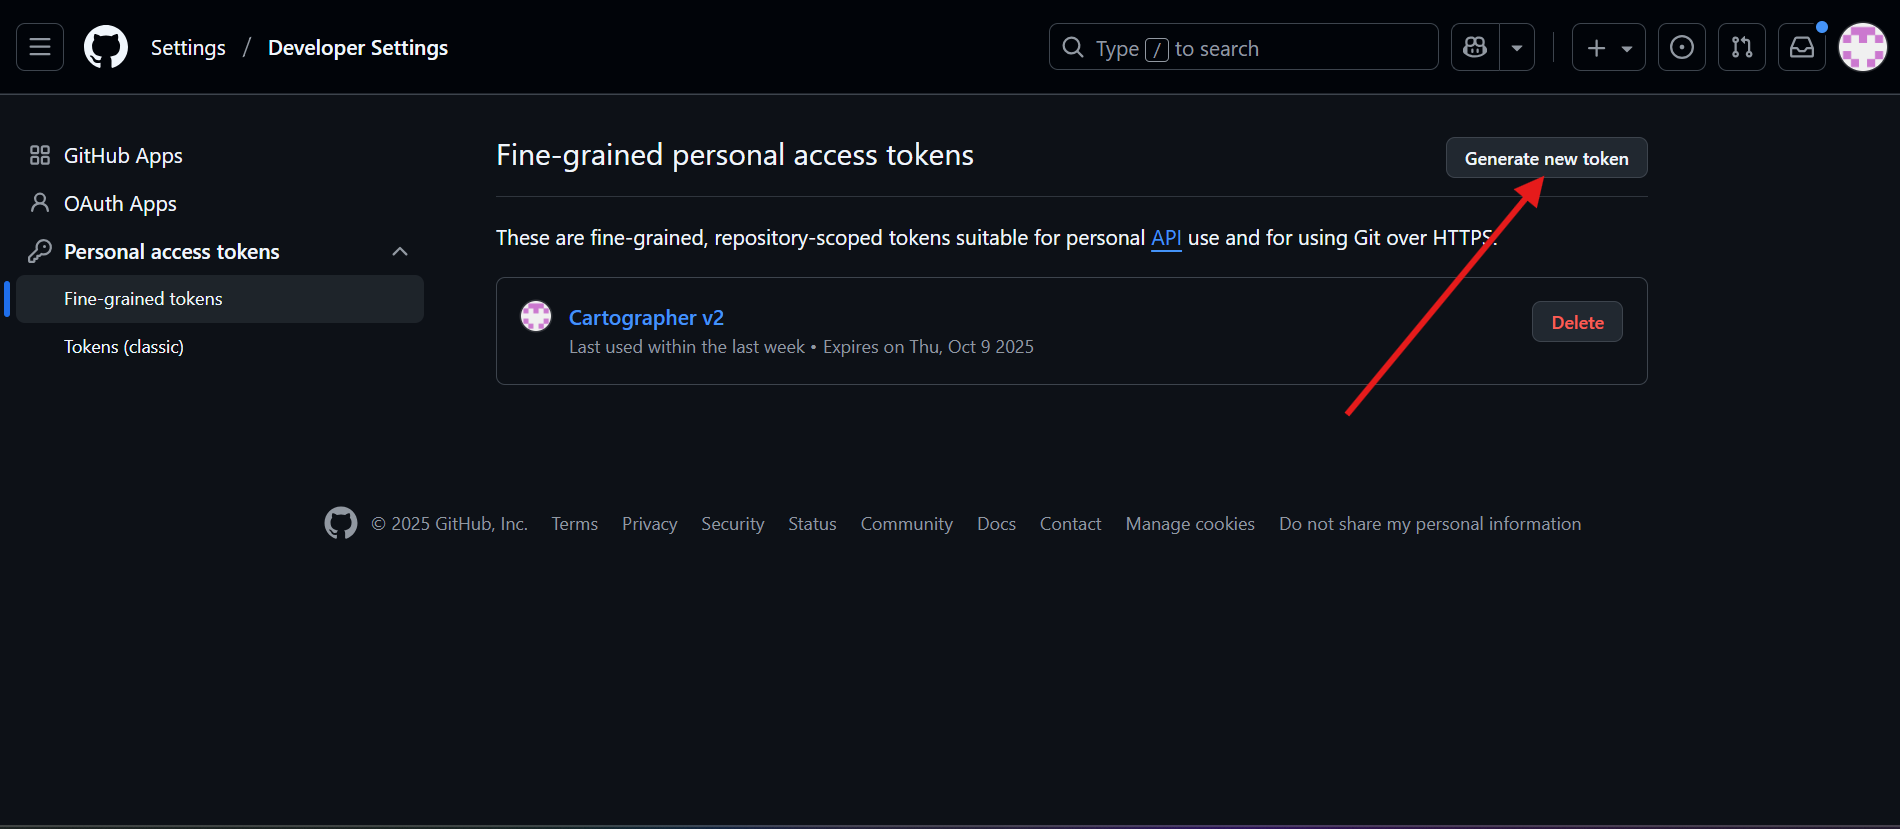
Task: Open the create new plus menu
Action: (1608, 47)
